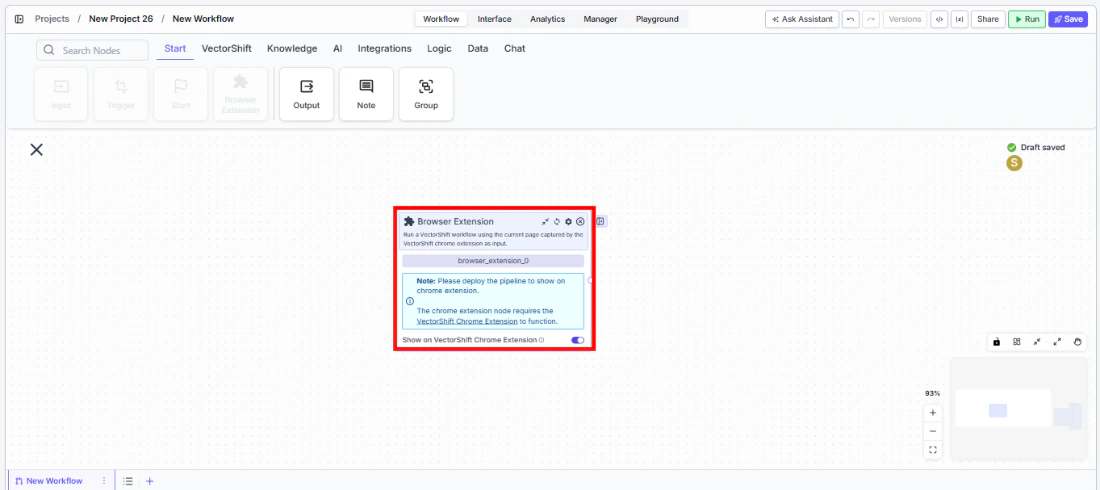
Task: Go to Projects breadcrumb
Action: [x=52, y=19]
